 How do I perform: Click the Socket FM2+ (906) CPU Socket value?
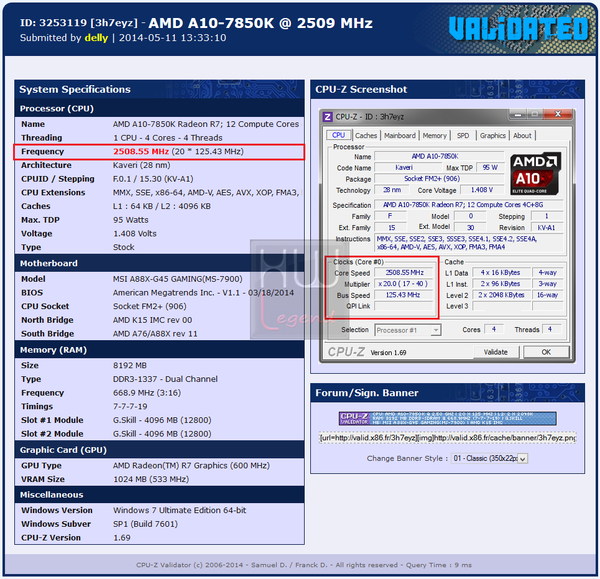coord(150,306)
